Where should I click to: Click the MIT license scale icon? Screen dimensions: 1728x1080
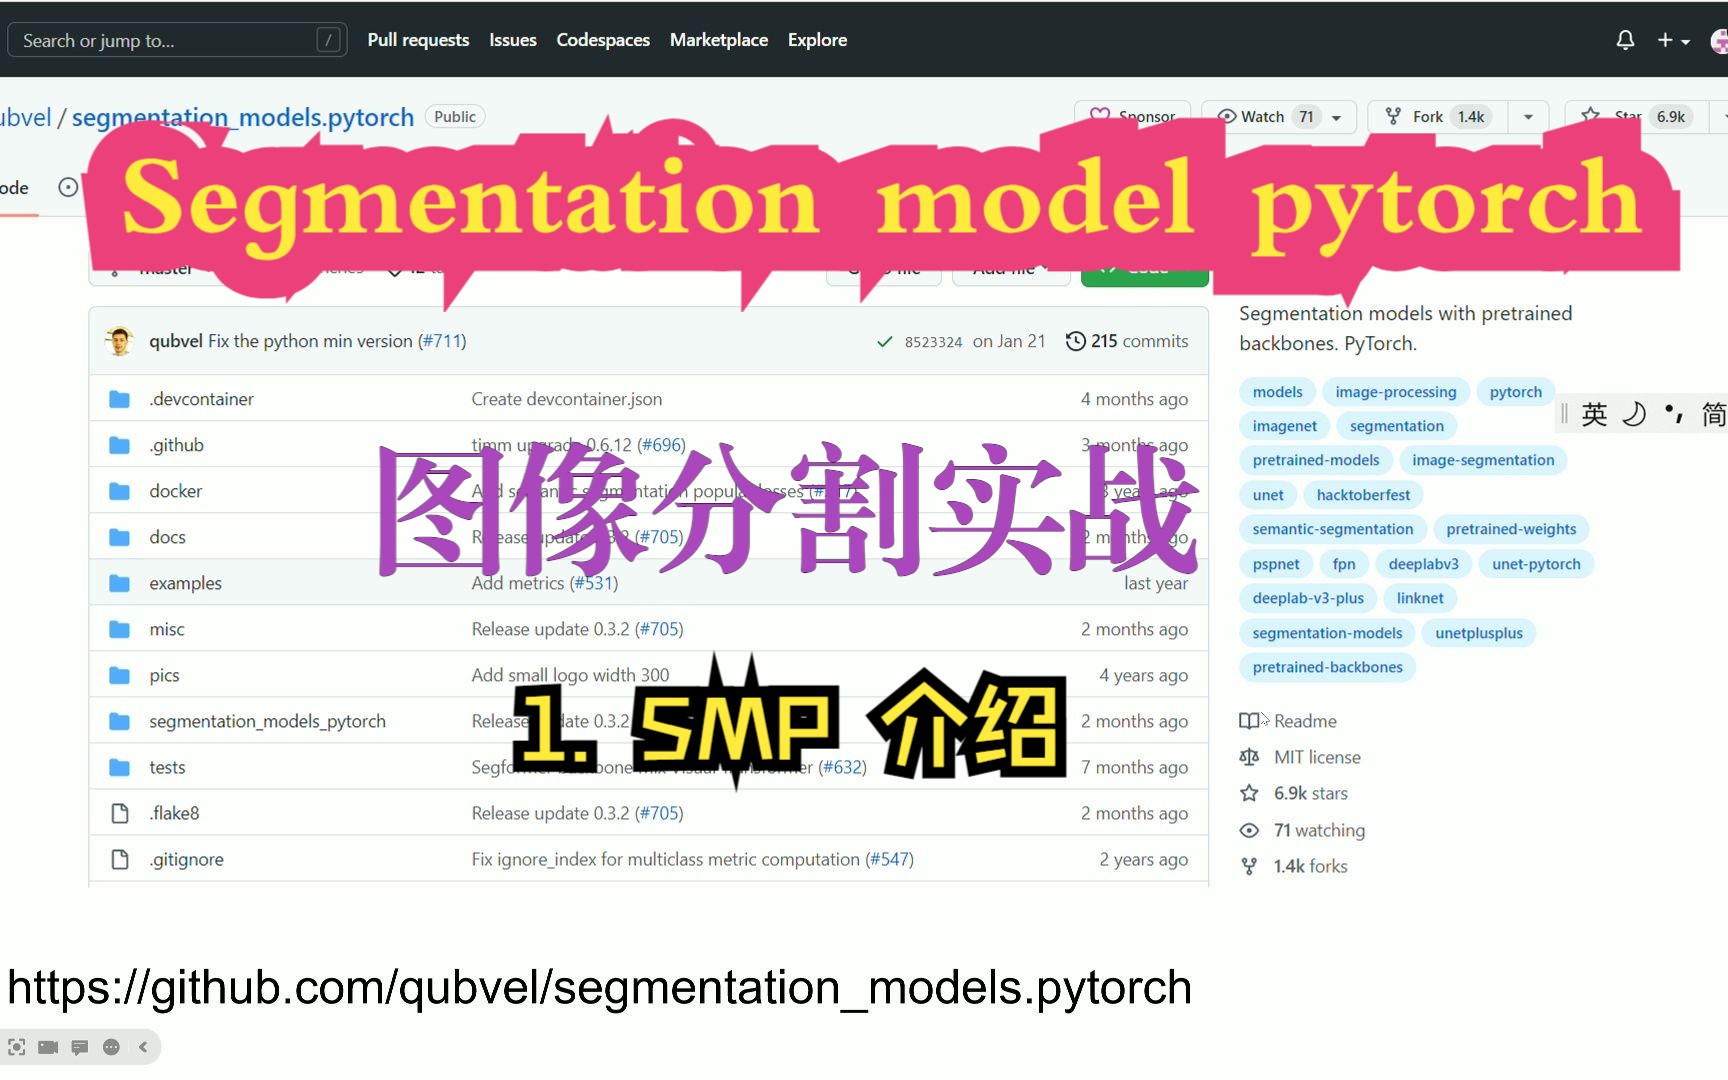(x=1249, y=757)
